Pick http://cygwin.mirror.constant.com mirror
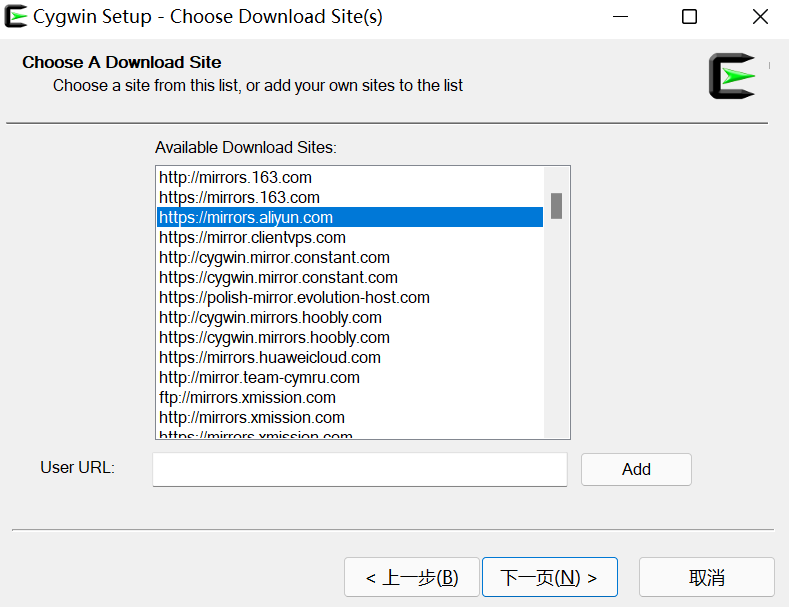 click(350, 258)
